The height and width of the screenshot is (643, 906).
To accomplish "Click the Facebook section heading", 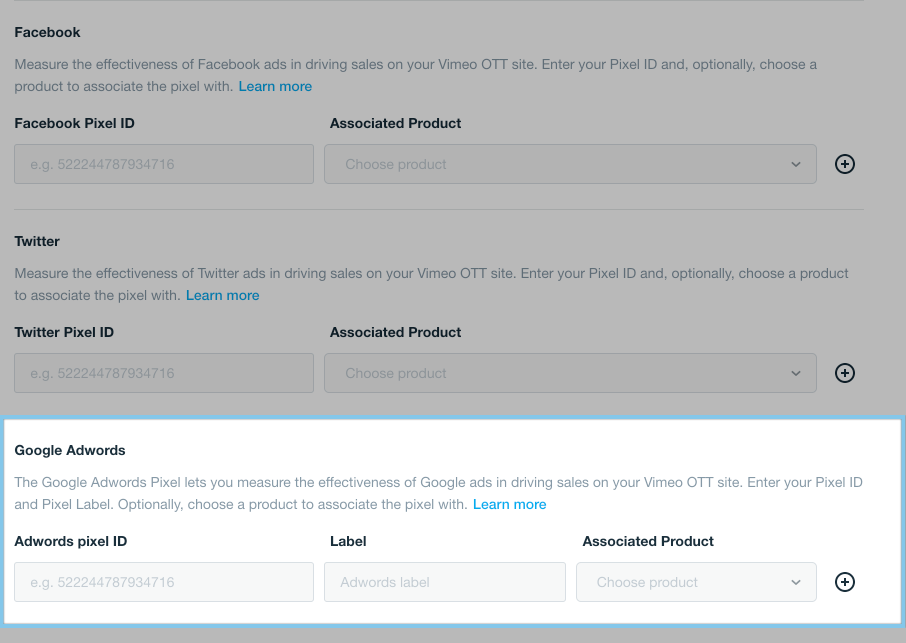I will [47, 32].
